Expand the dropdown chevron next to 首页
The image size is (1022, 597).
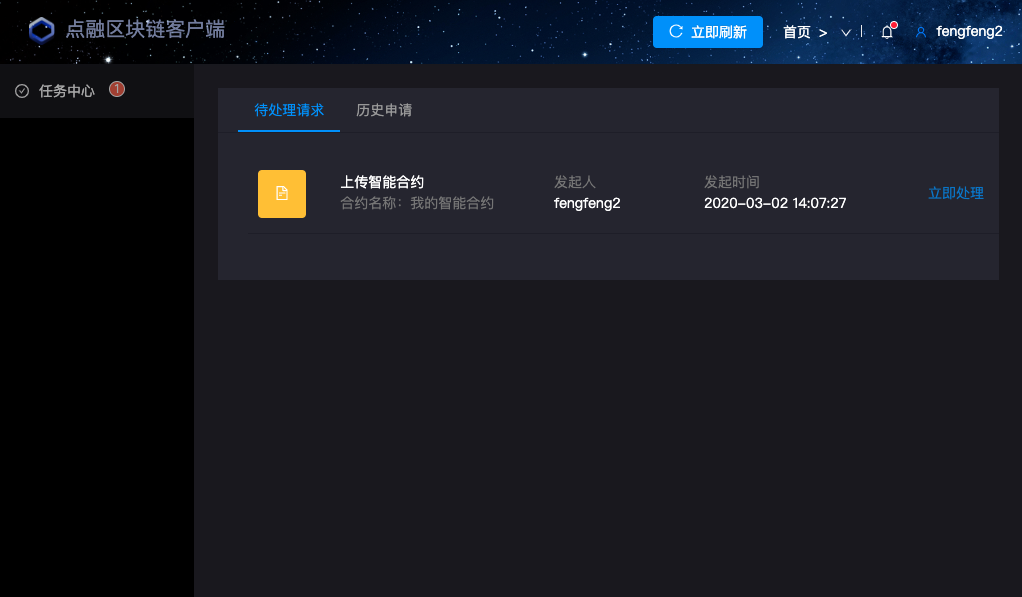click(x=845, y=33)
